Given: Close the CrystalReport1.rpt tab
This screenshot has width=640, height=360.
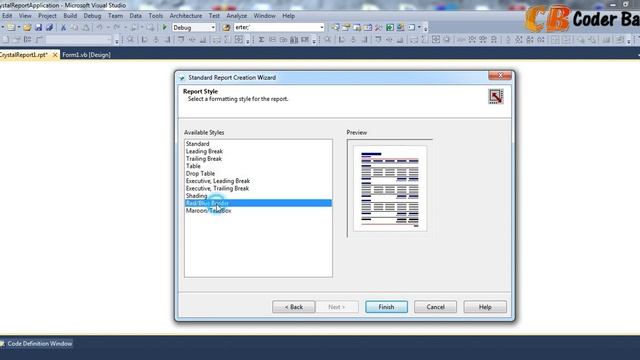Looking at the screenshot, I should pos(55,54).
